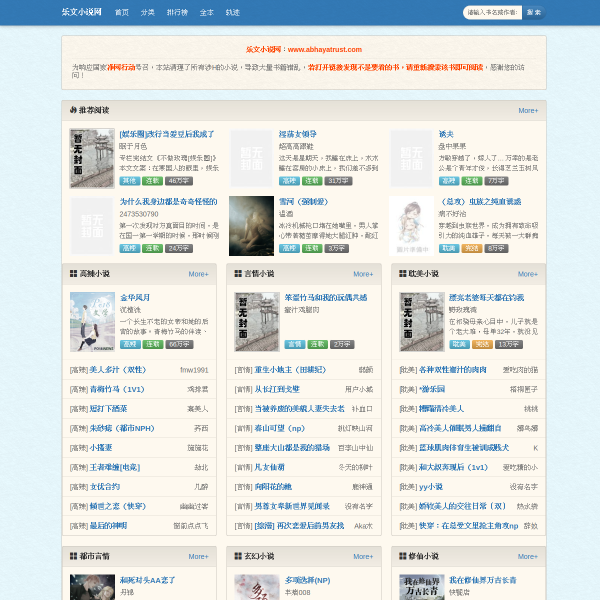This screenshot has height=600, width=600.
Task: Open the yy小说 link in 耽美 list
Action: (x=431, y=487)
